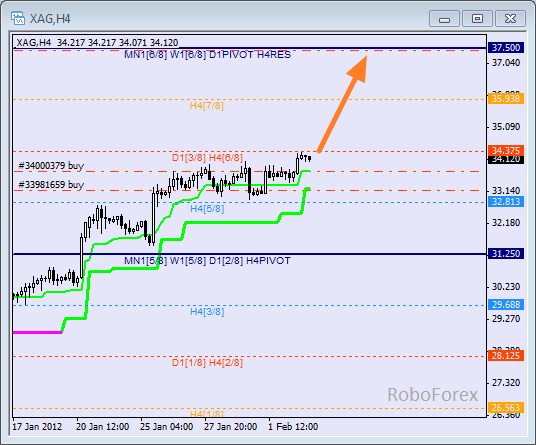Select the H4[5/8] level label
Viewport: 536px width, 445px height.
click(207, 208)
